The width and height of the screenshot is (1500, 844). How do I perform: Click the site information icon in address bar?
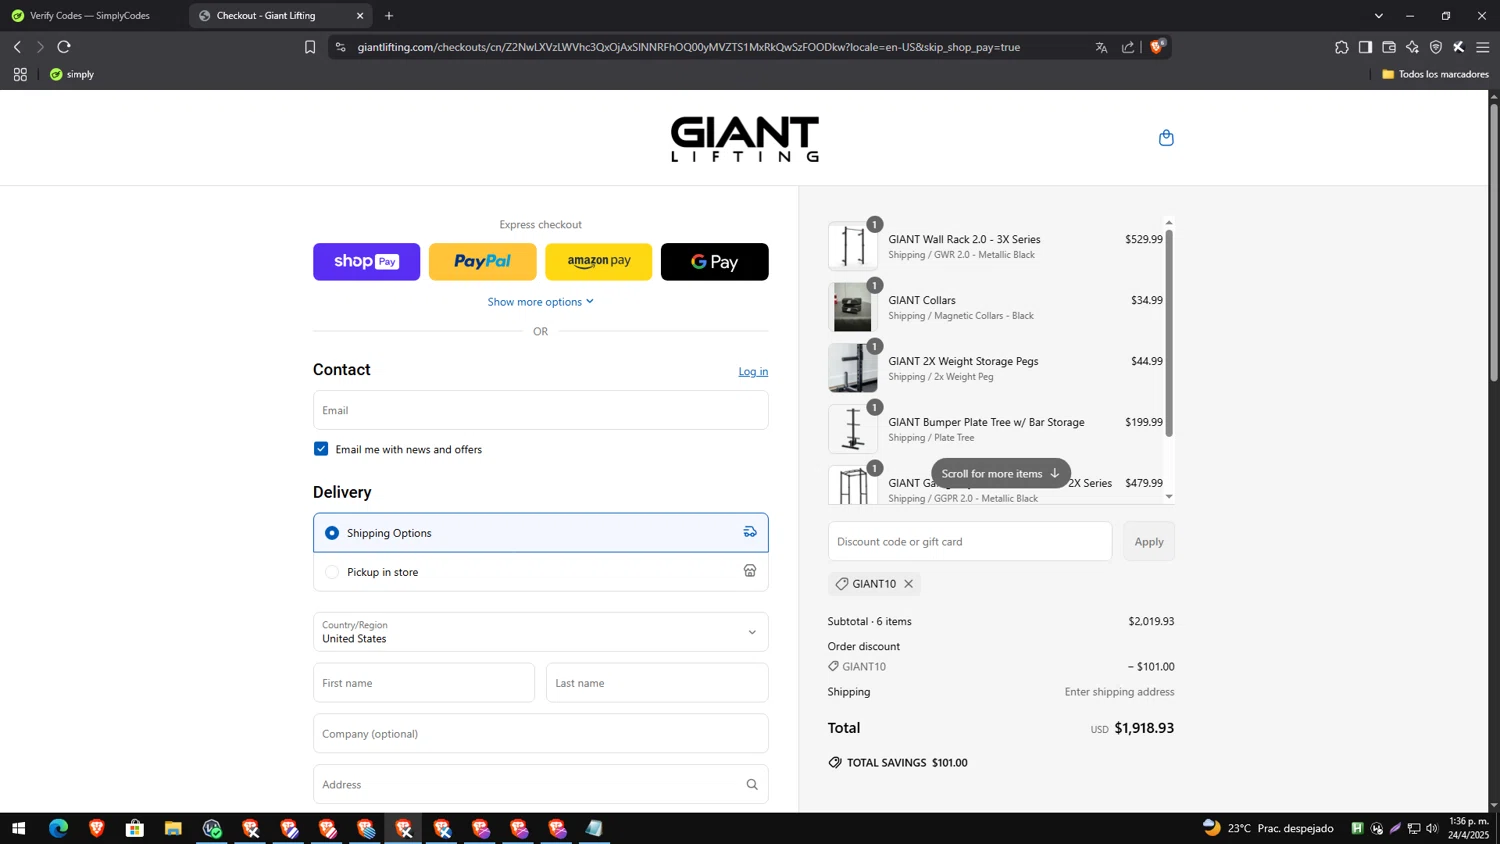click(340, 47)
